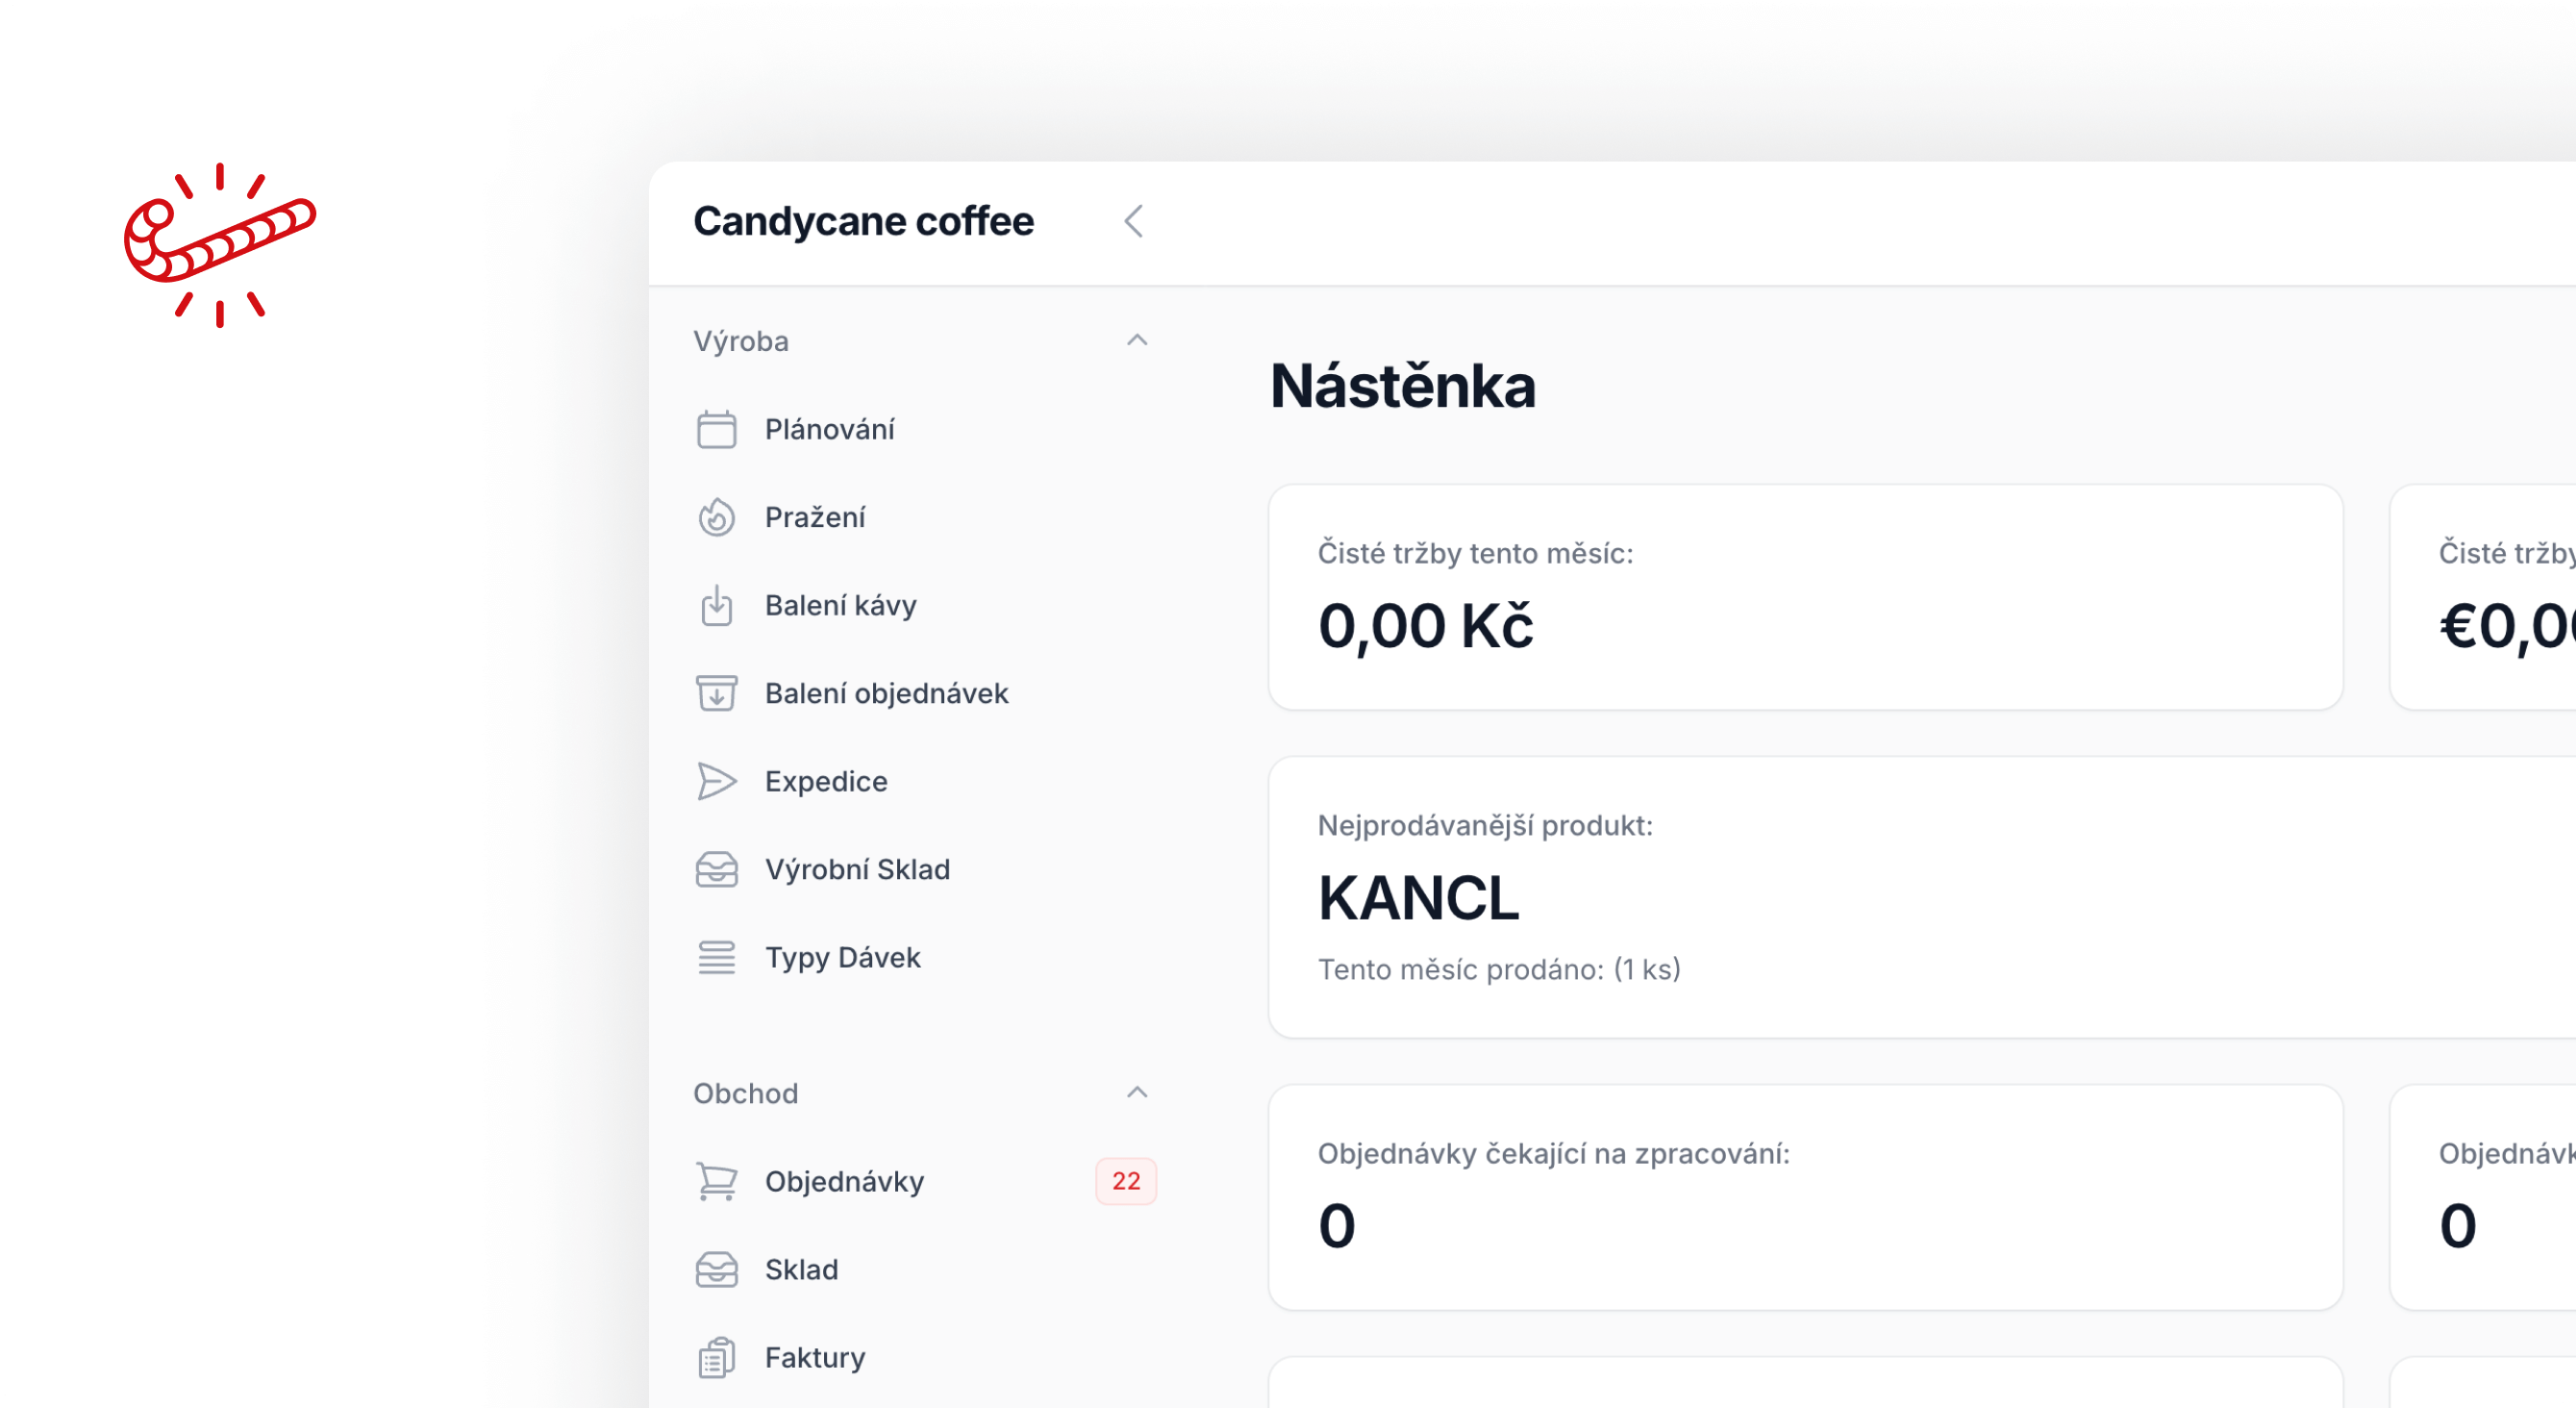The image size is (2576, 1408).
Task: Click the Typy Dávek list icon
Action: click(x=716, y=958)
